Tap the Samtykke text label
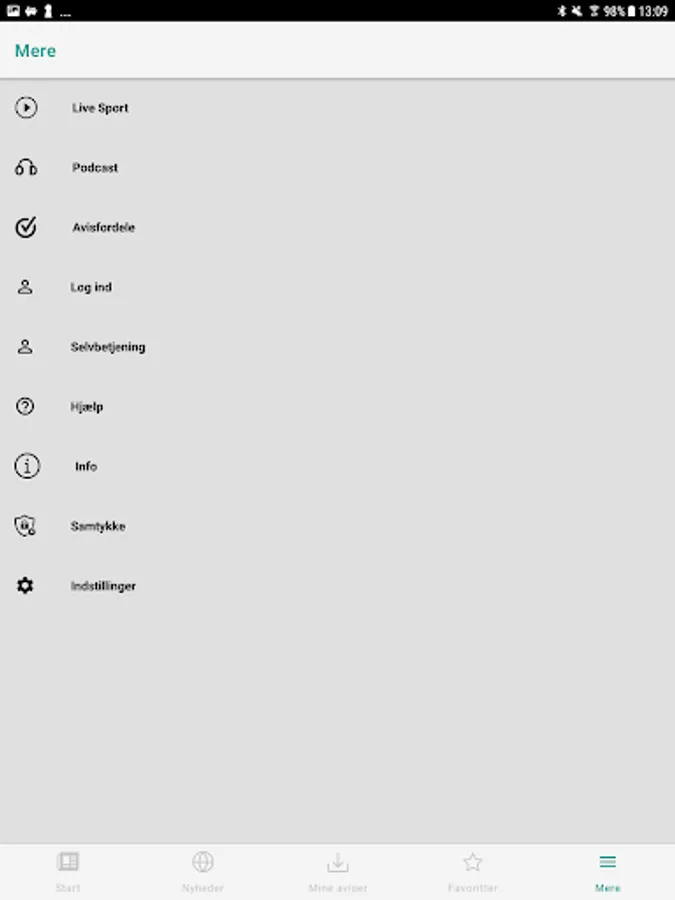 tap(98, 526)
